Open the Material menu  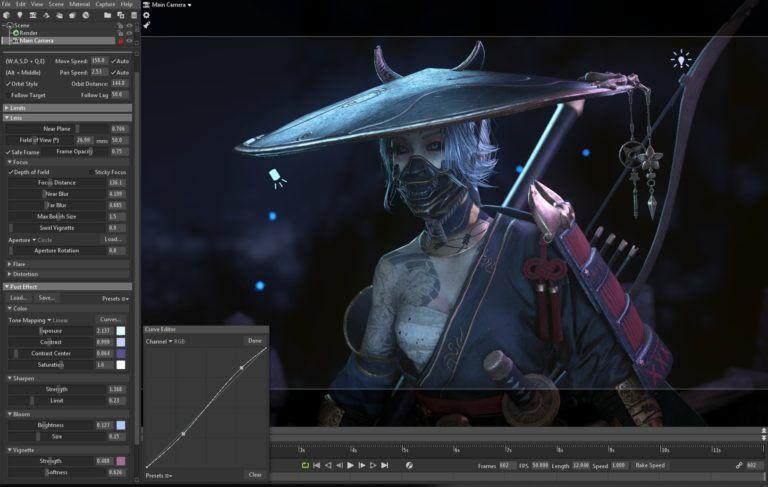[79, 4]
